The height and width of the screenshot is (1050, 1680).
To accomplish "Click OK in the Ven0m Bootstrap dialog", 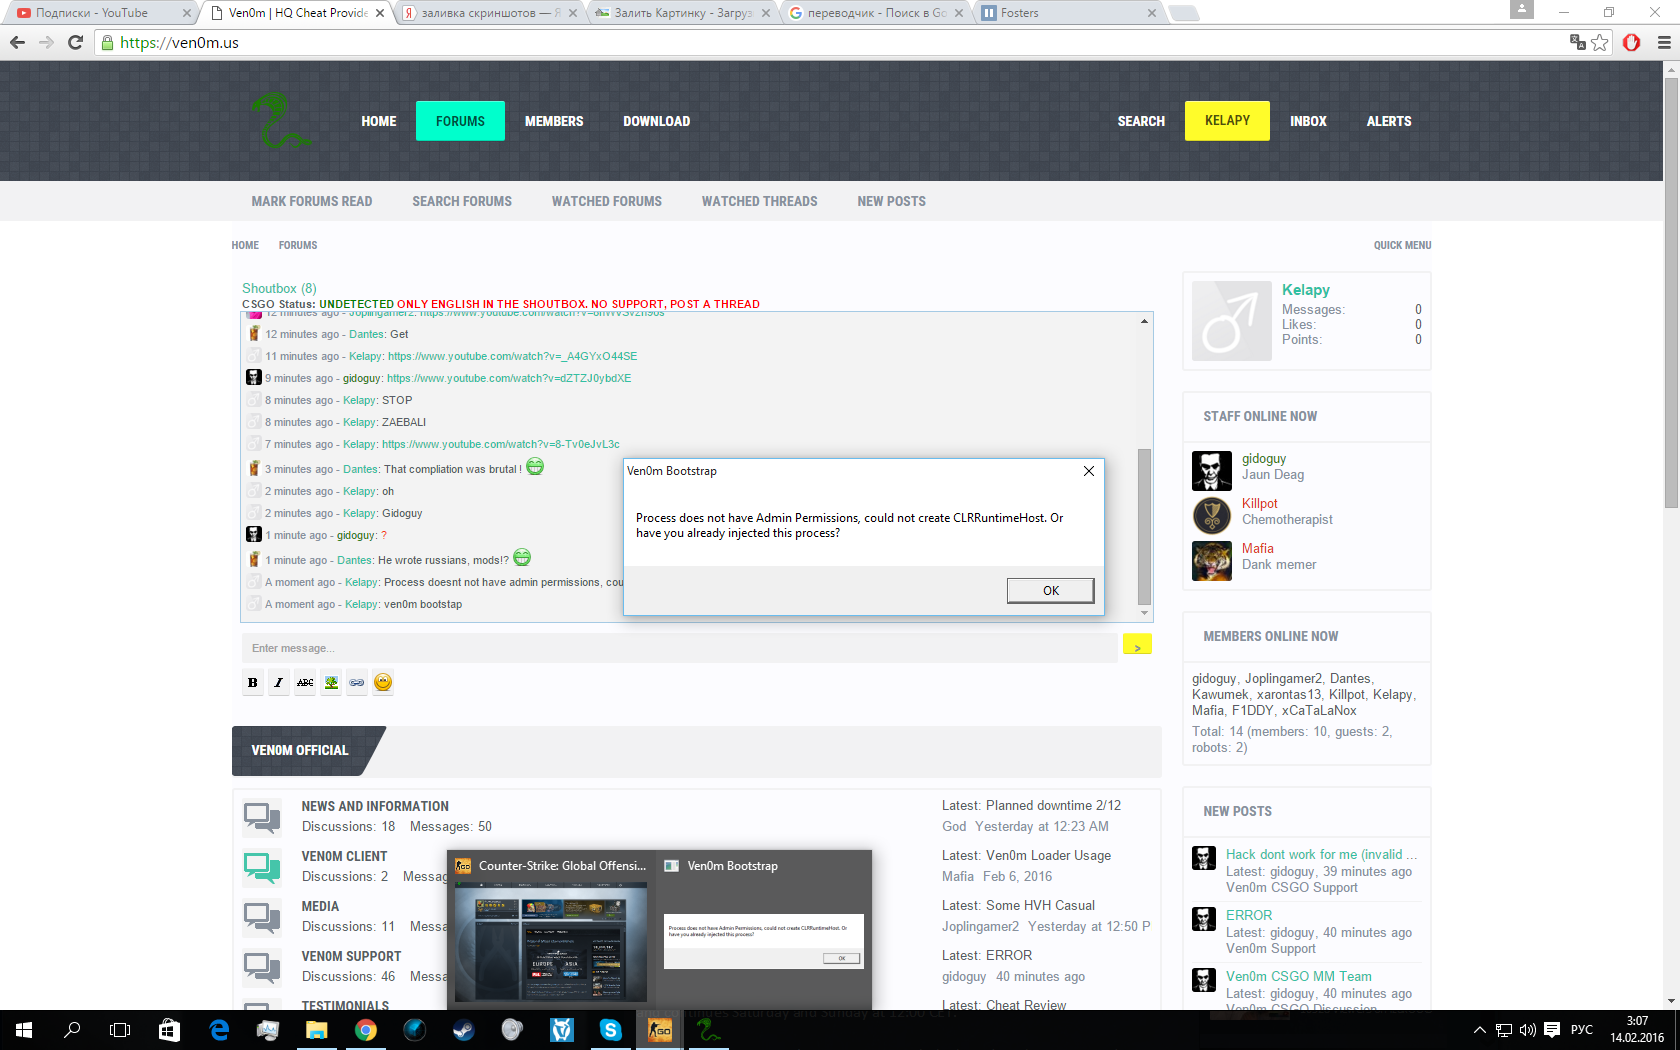I will coord(1050,590).
